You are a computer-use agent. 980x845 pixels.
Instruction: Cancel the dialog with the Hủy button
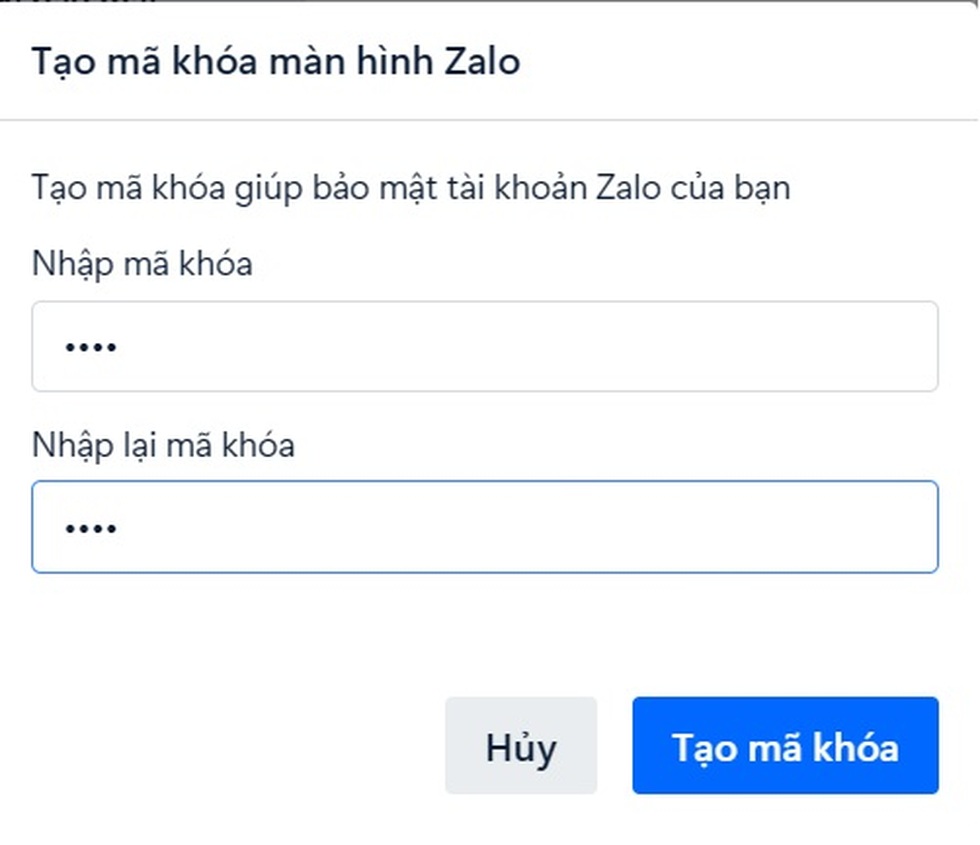pyautogui.click(x=520, y=746)
